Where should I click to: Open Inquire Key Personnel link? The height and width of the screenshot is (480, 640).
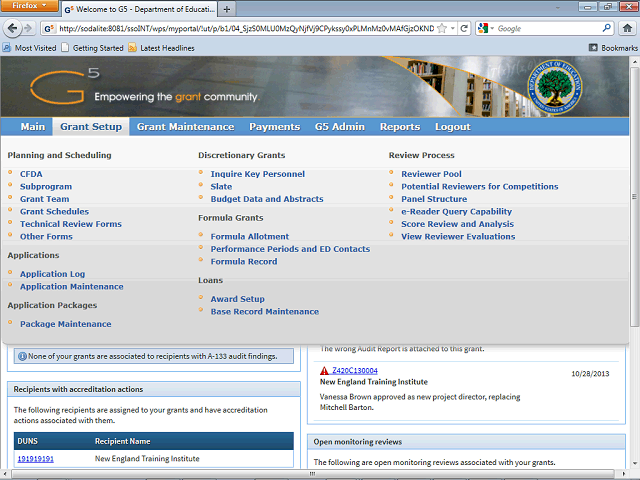point(257,174)
